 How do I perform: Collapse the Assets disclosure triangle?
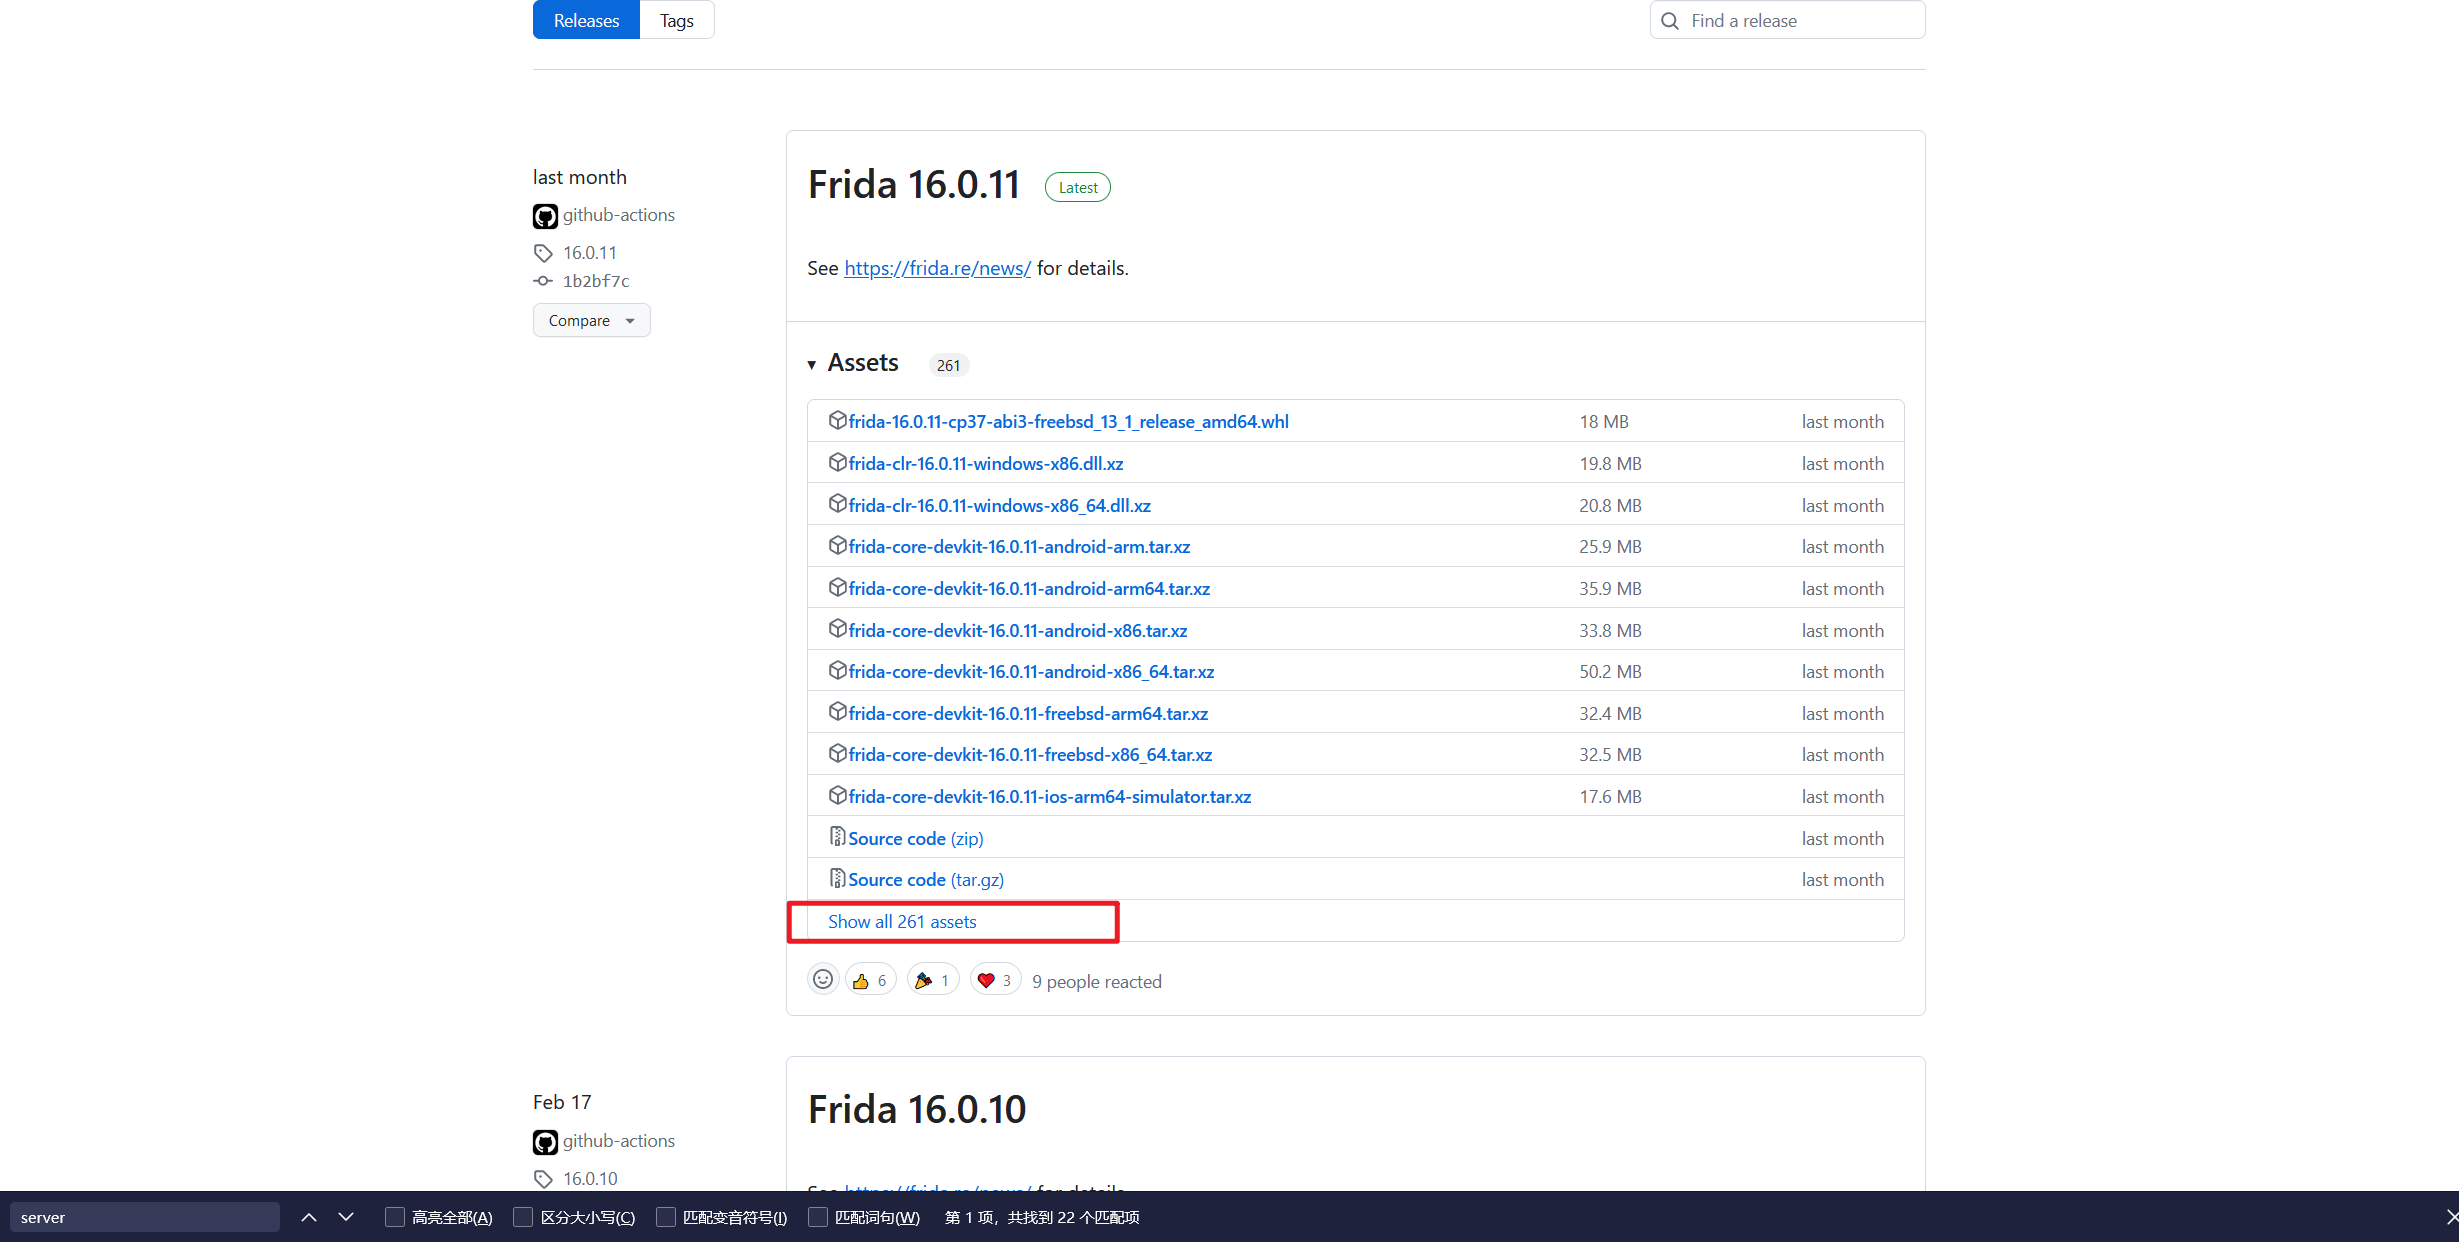[x=812, y=365]
